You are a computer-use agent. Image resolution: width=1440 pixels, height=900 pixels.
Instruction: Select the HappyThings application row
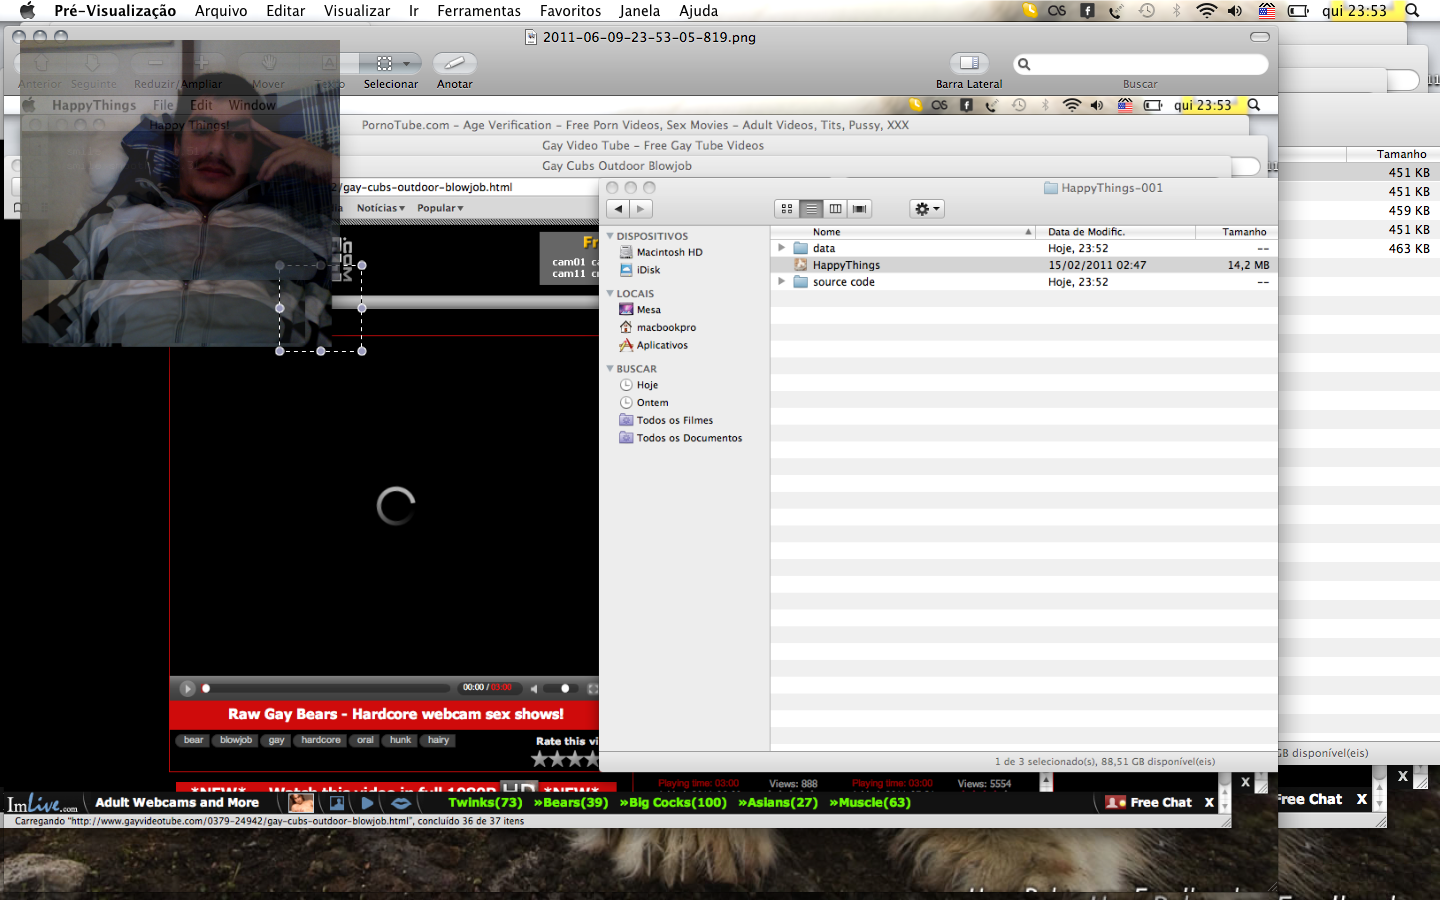pos(1024,265)
